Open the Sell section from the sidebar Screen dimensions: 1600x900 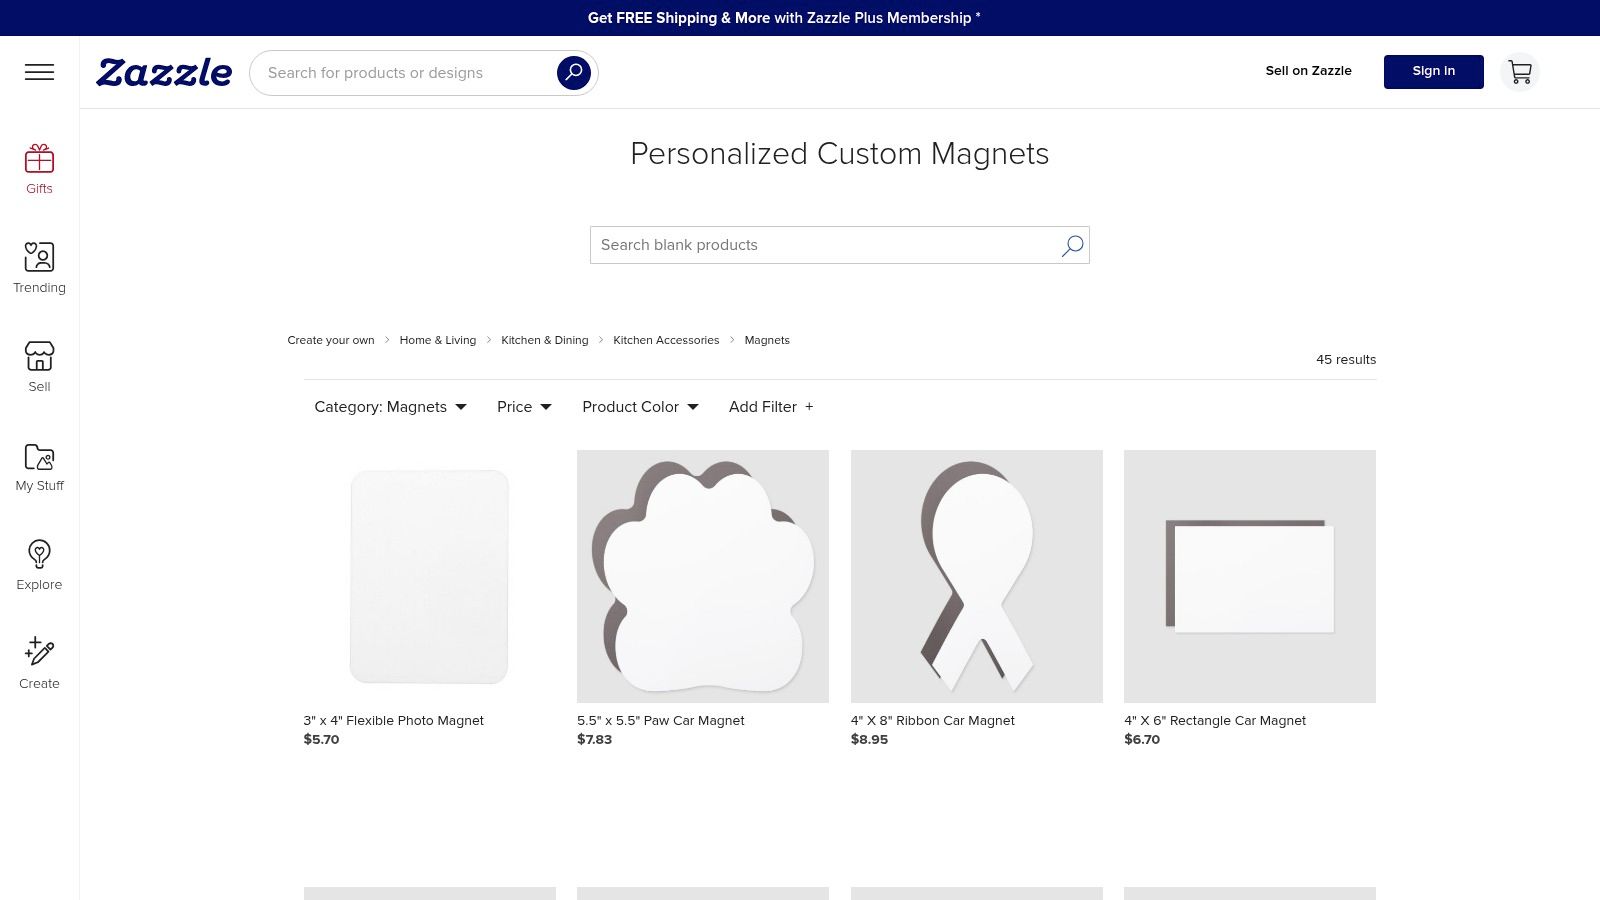pyautogui.click(x=39, y=366)
